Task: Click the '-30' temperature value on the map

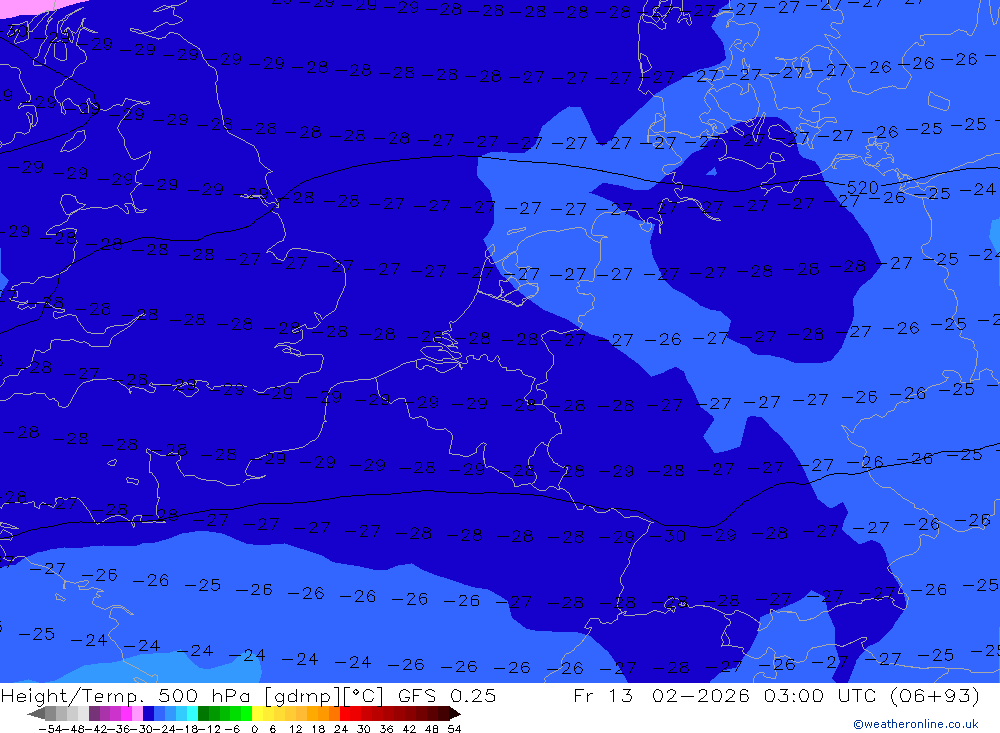Action: [668, 536]
